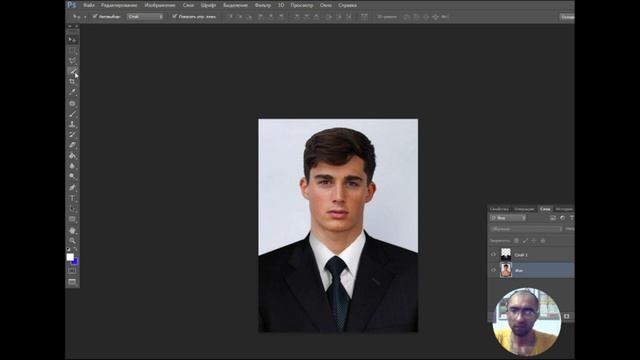Open the auto-select Слой dropdown
This screenshot has width=640, height=360.
point(145,16)
